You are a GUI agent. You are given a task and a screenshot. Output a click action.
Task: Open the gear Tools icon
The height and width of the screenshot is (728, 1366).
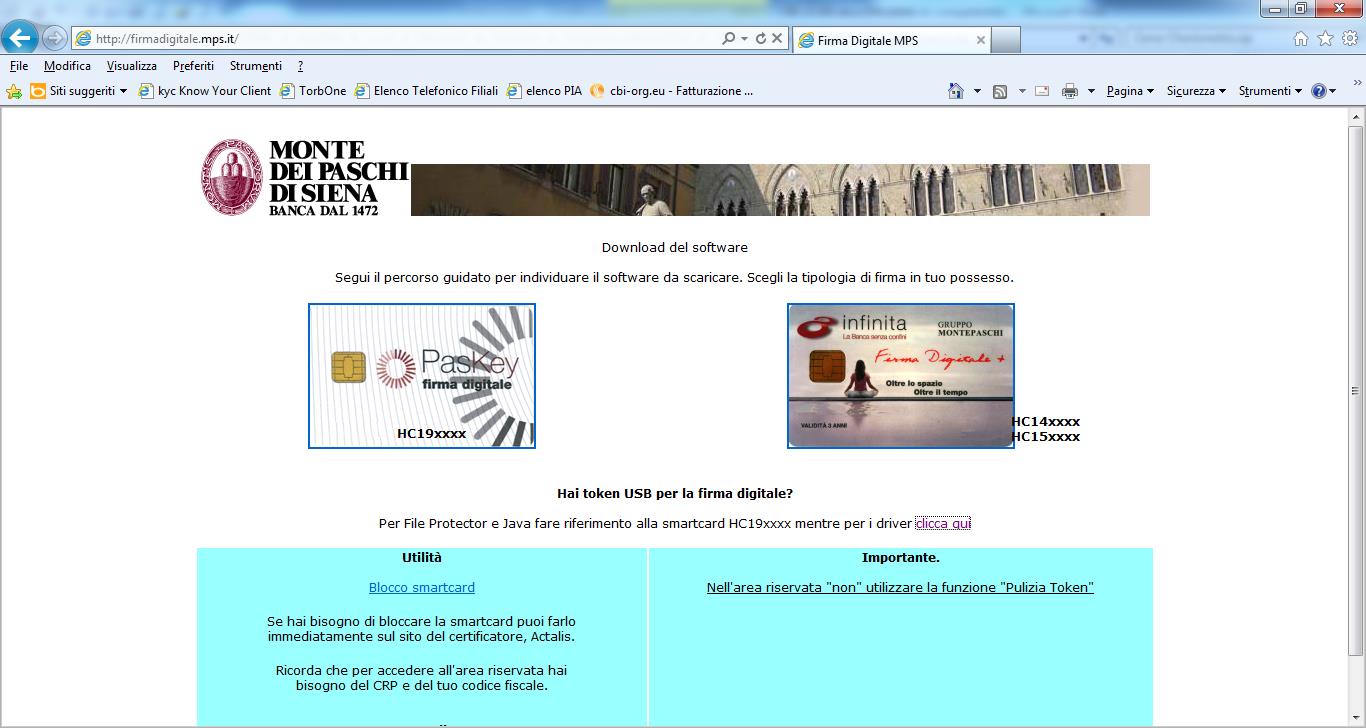click(1349, 39)
